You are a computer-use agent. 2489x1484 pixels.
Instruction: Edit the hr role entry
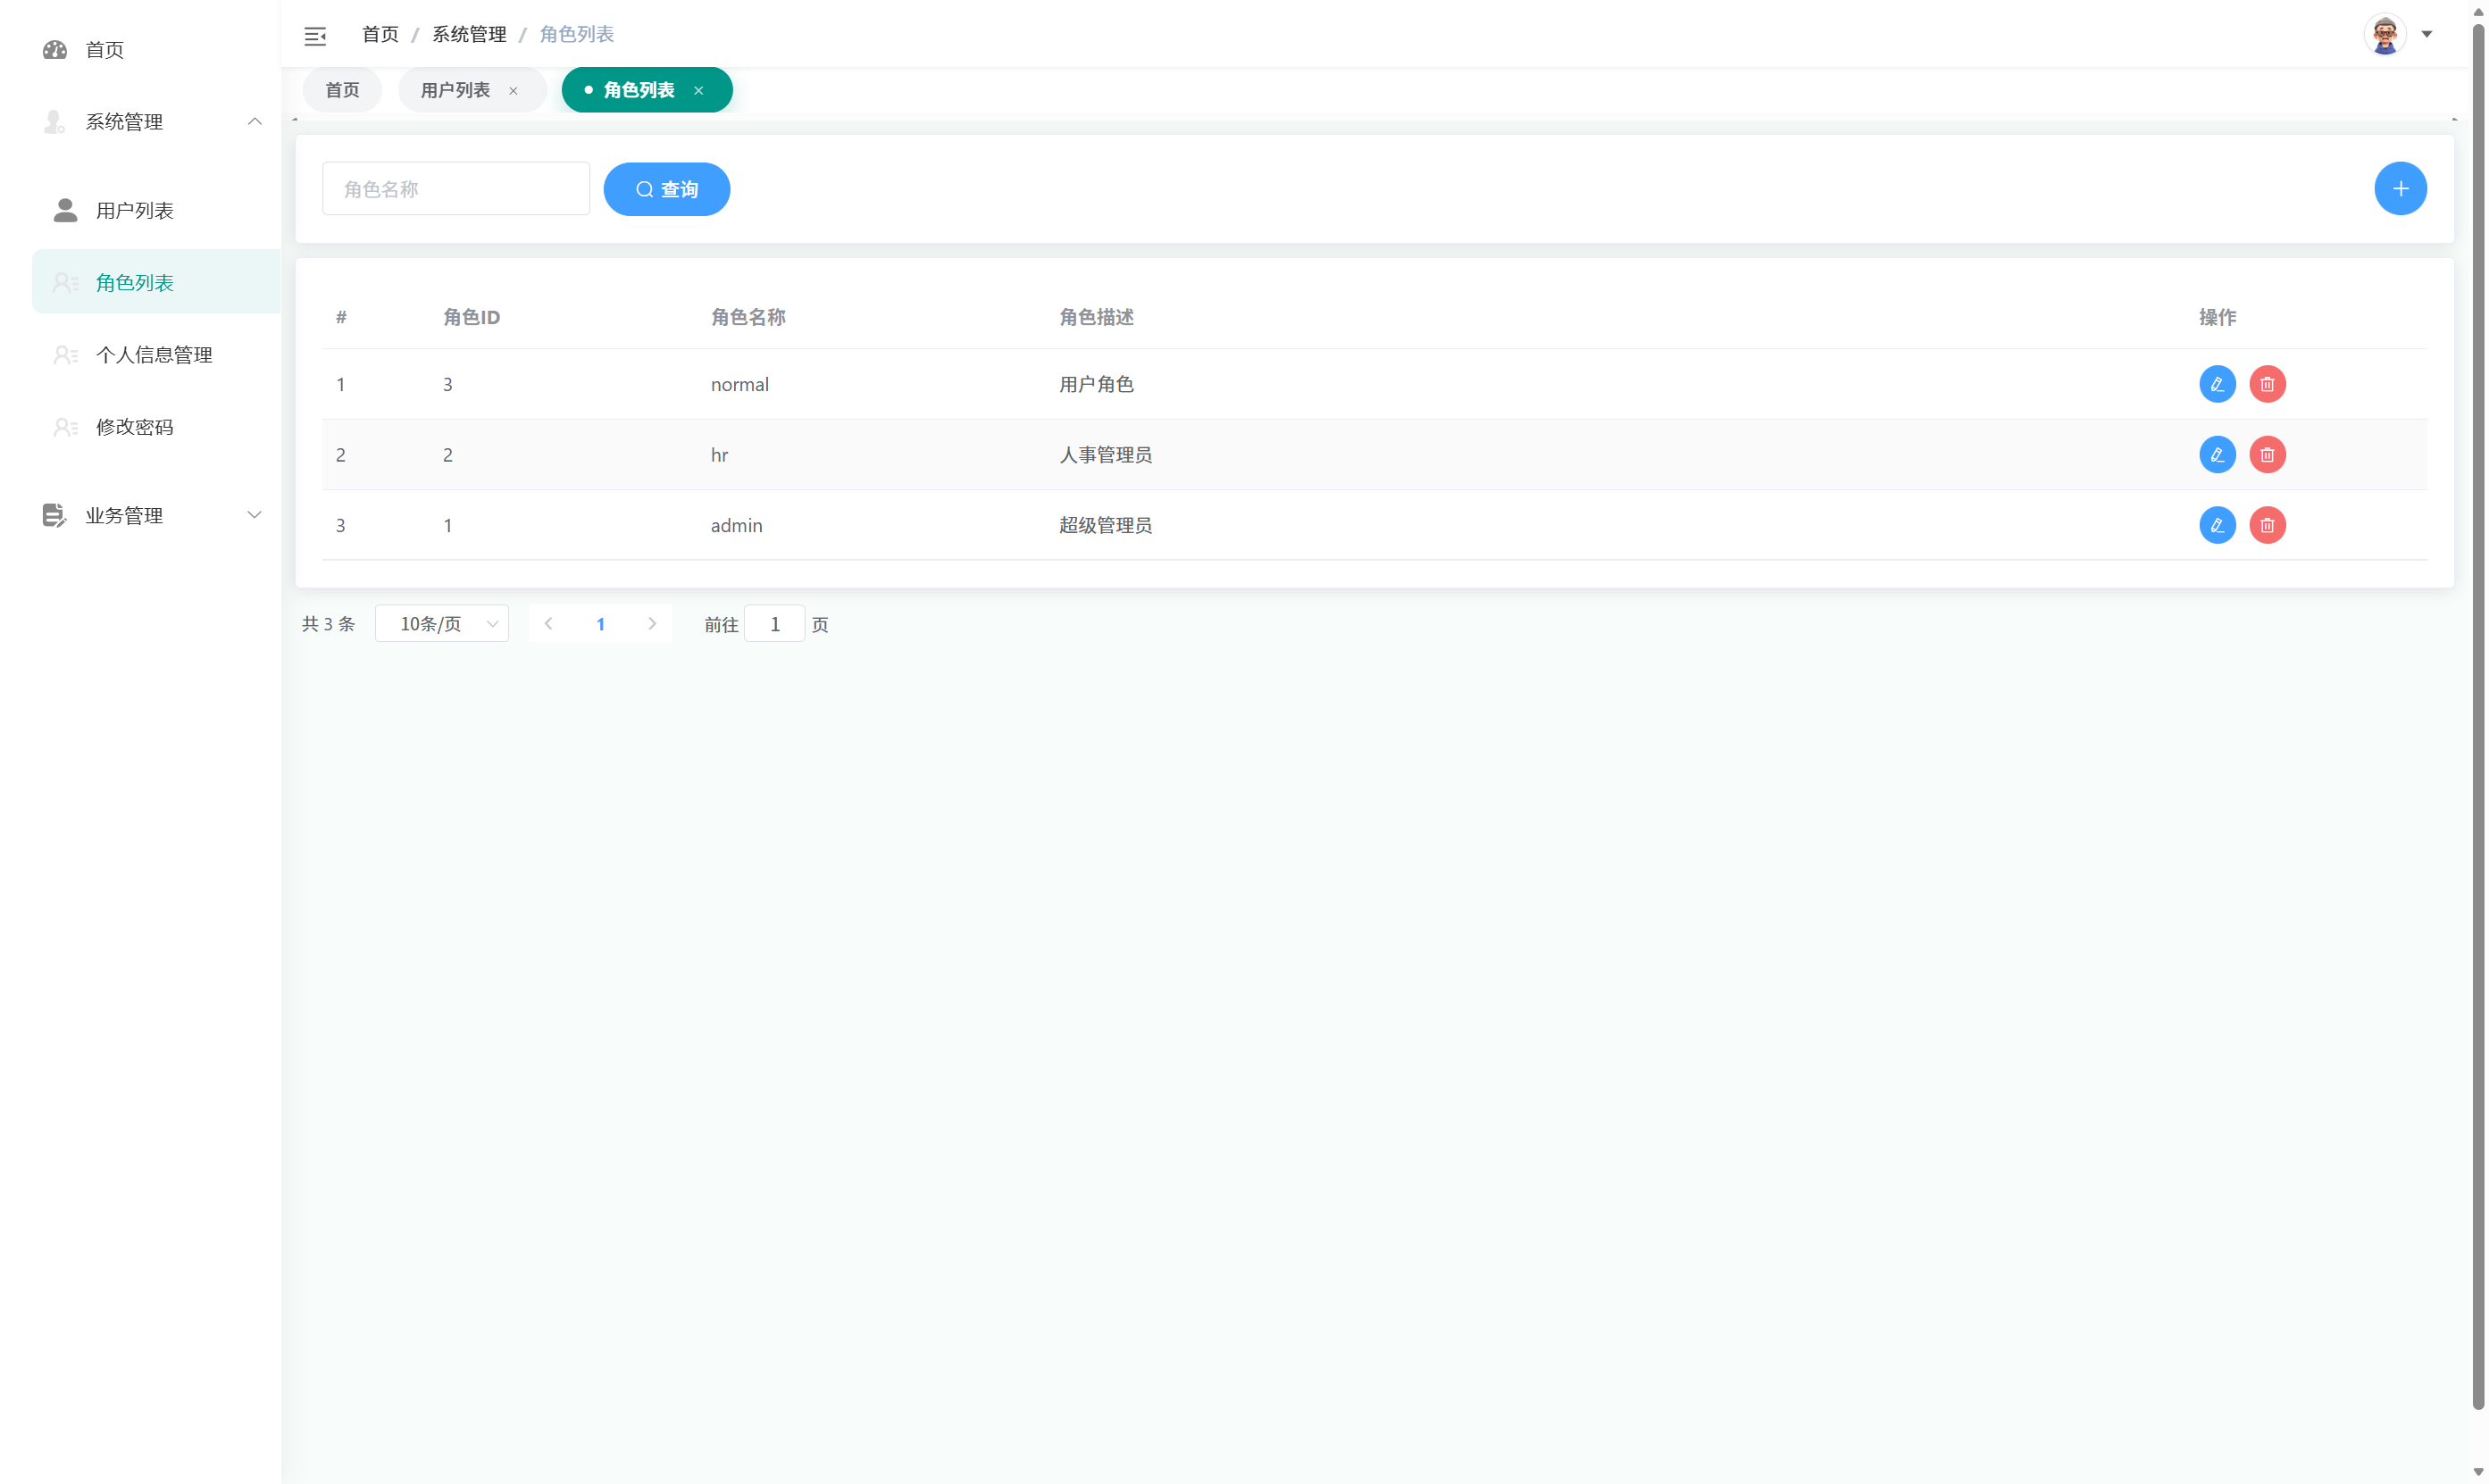coord(2216,455)
